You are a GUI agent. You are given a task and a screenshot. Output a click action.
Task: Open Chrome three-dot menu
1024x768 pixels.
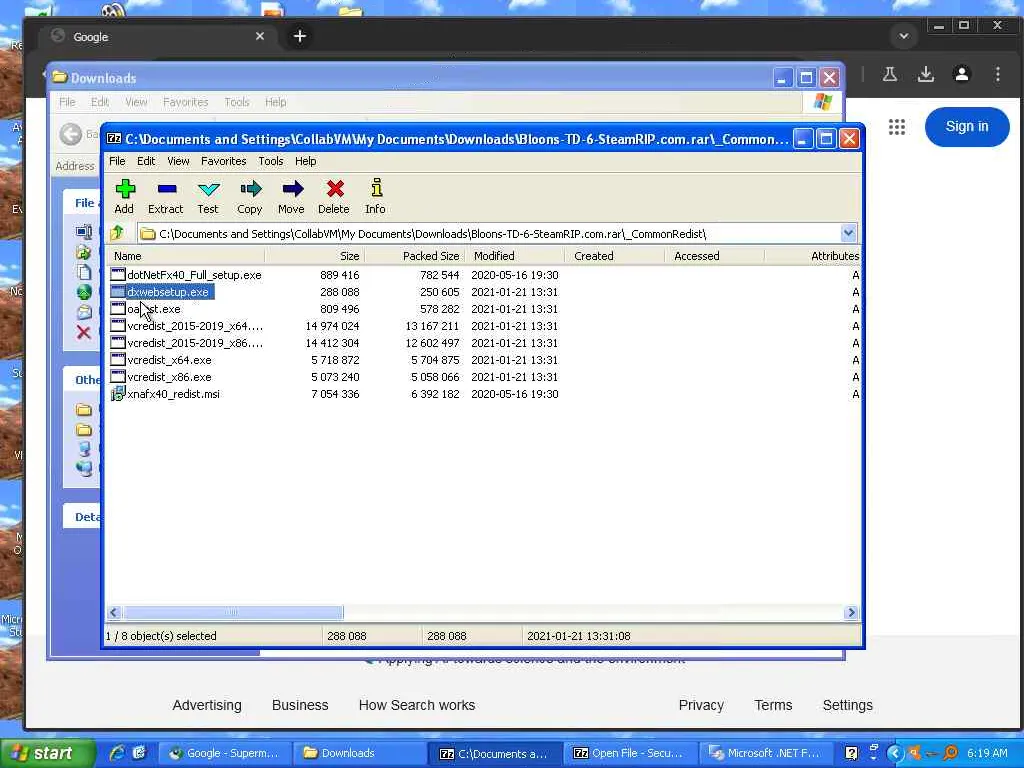[x=997, y=74]
